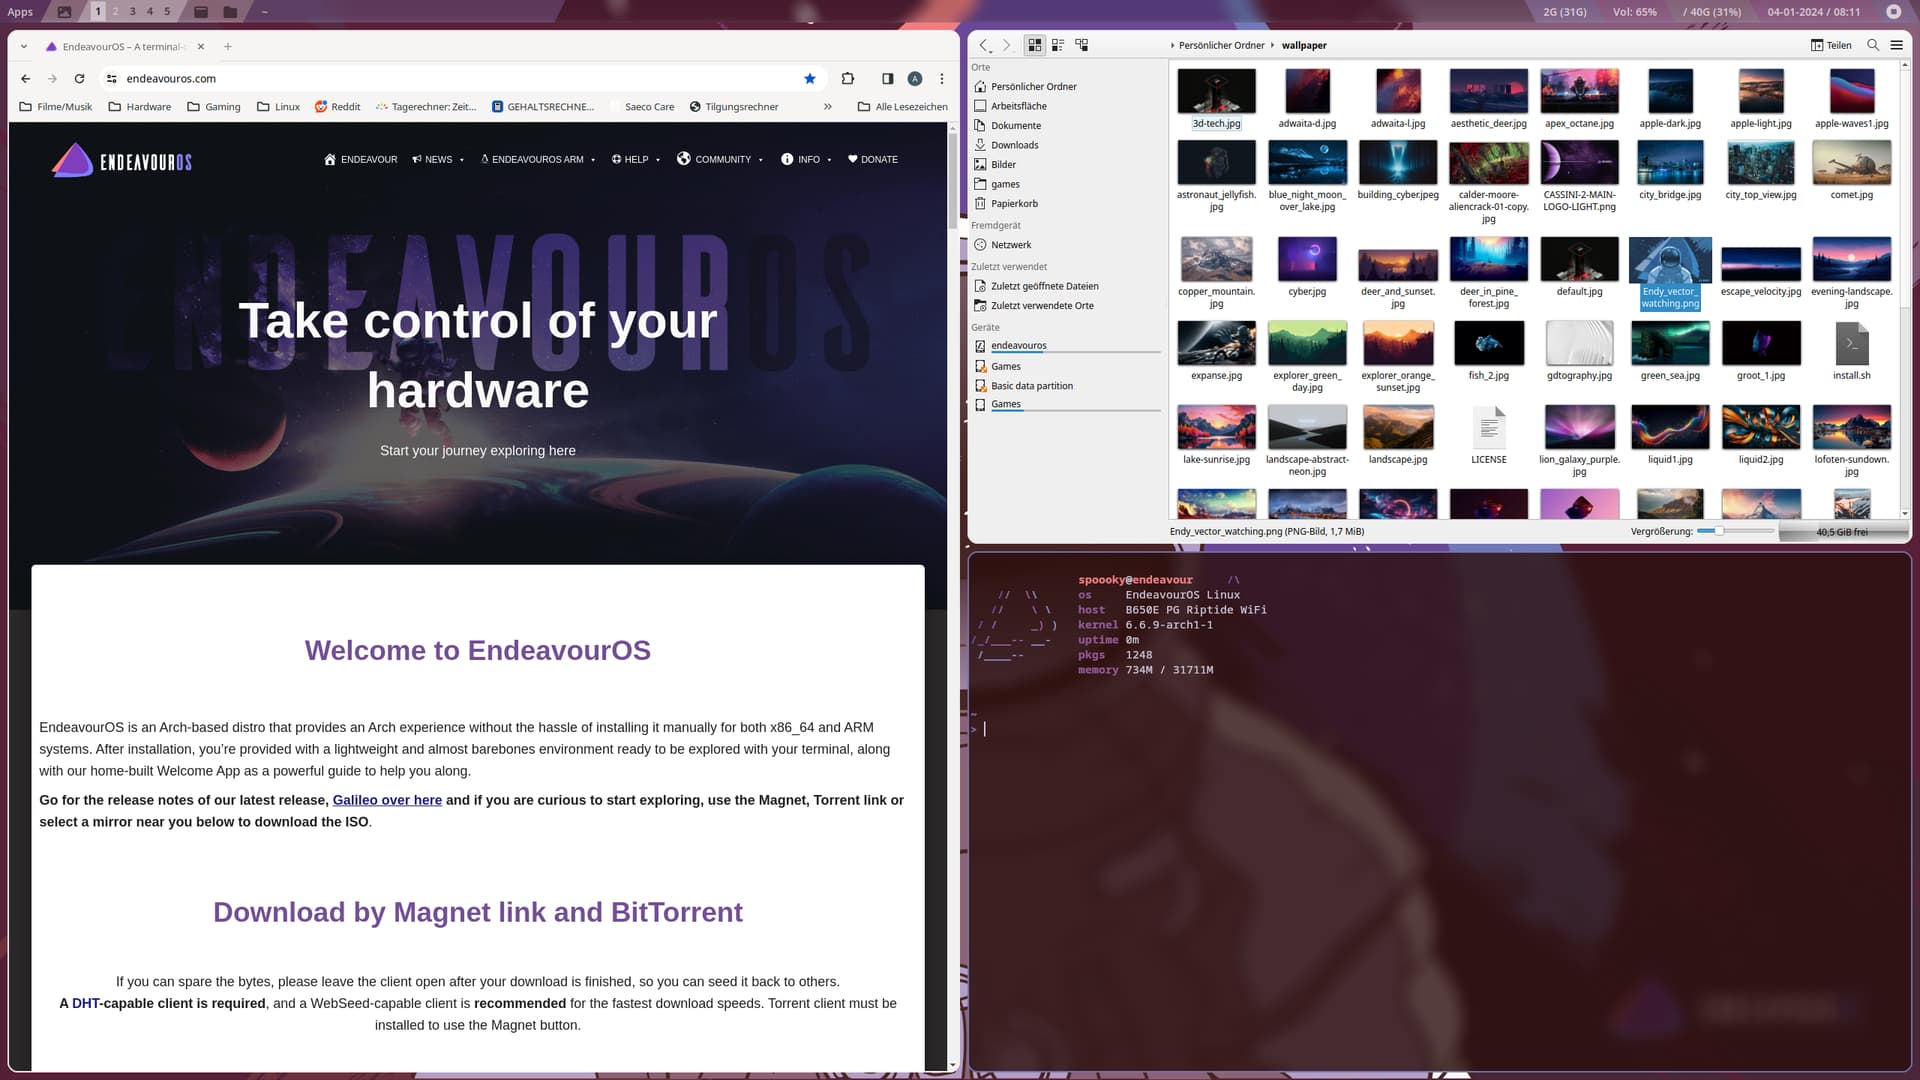Expand the NEWS navigation dropdown

tap(438, 159)
